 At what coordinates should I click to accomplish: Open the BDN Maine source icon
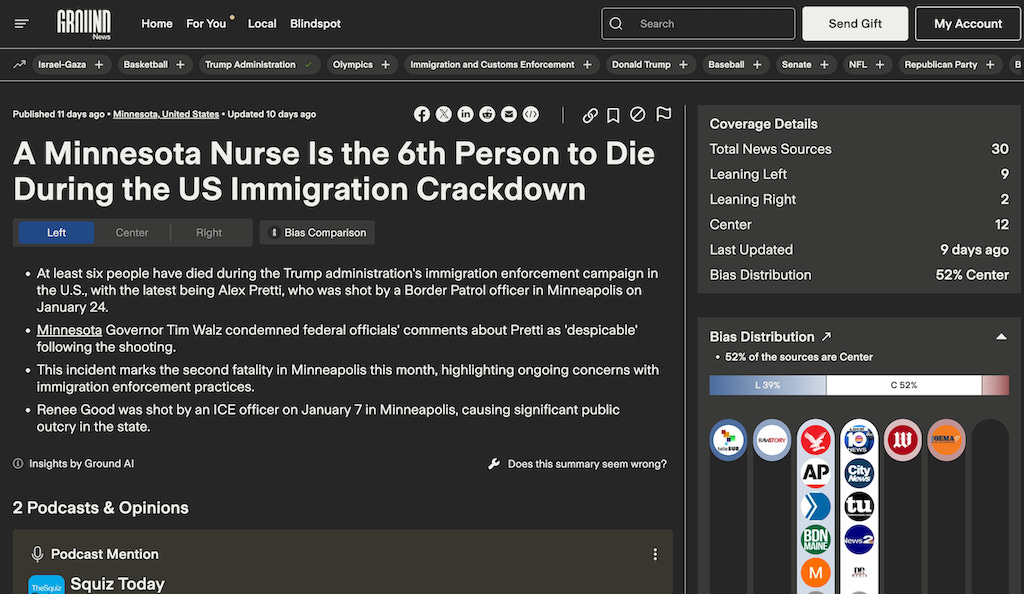click(816, 539)
